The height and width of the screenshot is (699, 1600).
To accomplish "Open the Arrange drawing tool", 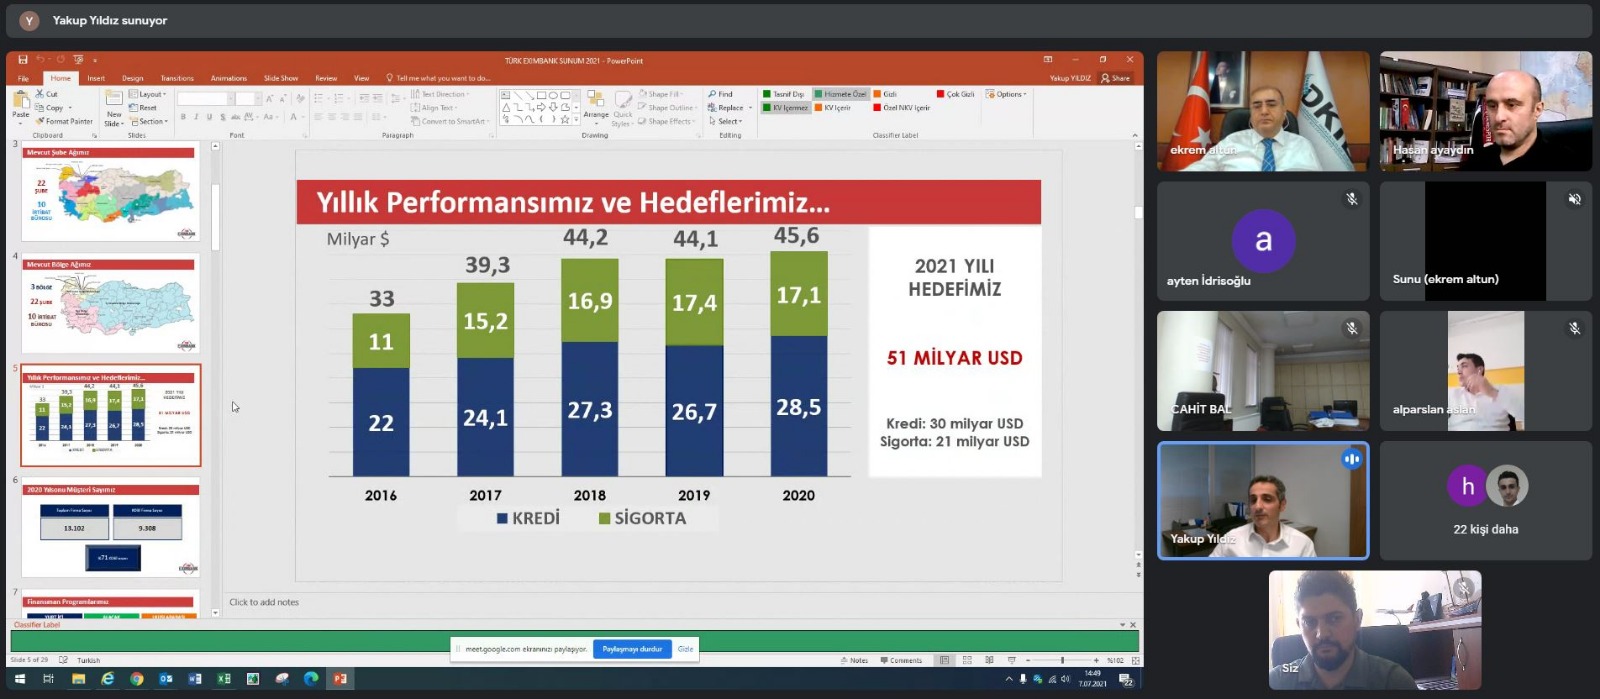I will point(596,102).
